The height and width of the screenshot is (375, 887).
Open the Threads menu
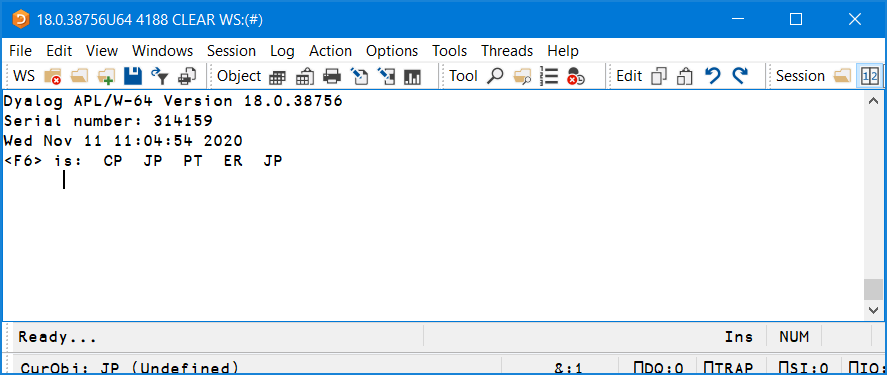[507, 51]
